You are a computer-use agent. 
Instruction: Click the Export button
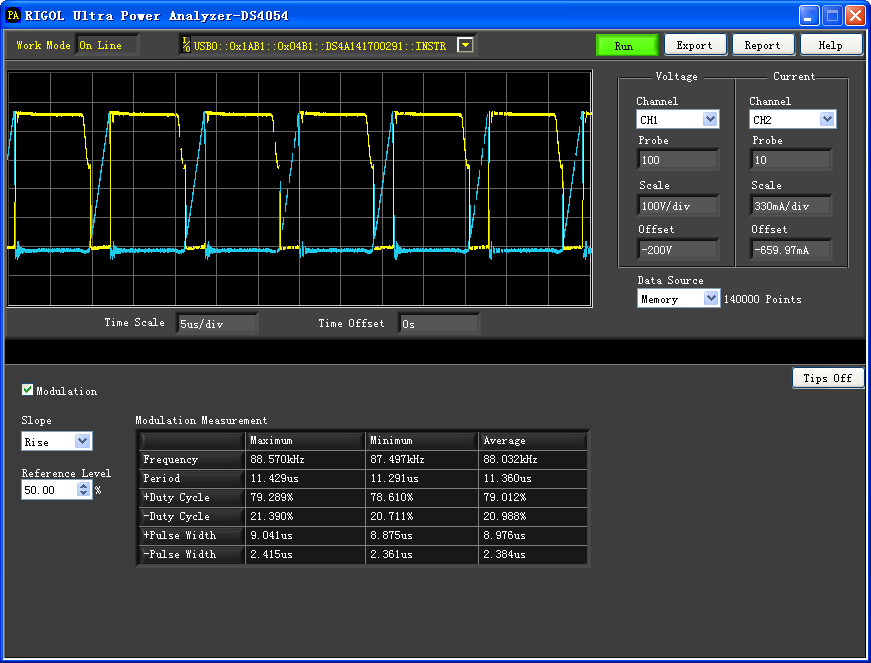tap(695, 46)
